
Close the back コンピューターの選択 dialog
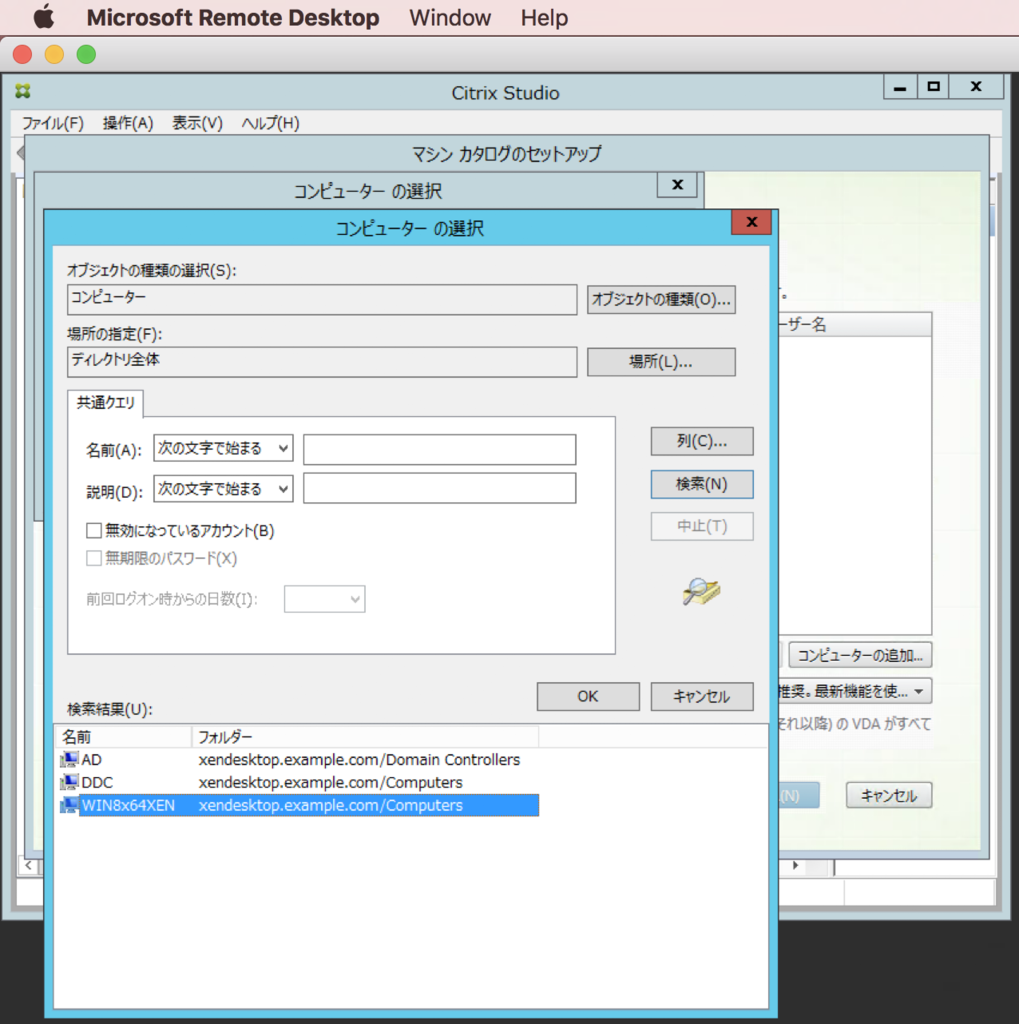coord(677,185)
